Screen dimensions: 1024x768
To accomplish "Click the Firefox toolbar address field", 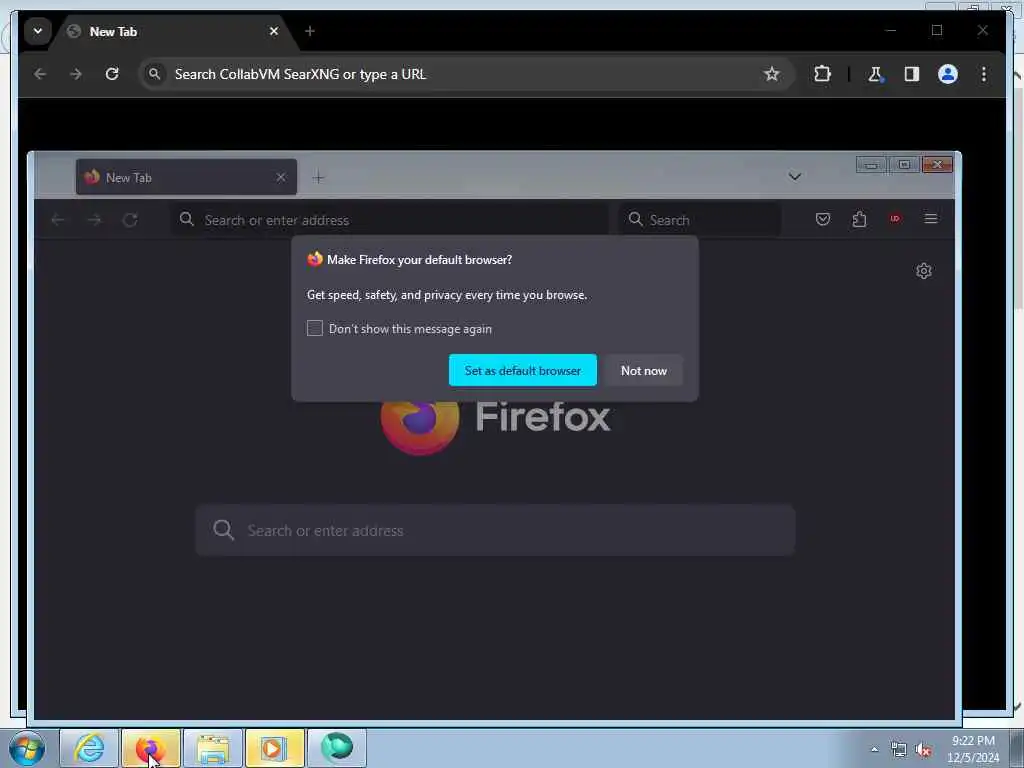I will coord(390,219).
